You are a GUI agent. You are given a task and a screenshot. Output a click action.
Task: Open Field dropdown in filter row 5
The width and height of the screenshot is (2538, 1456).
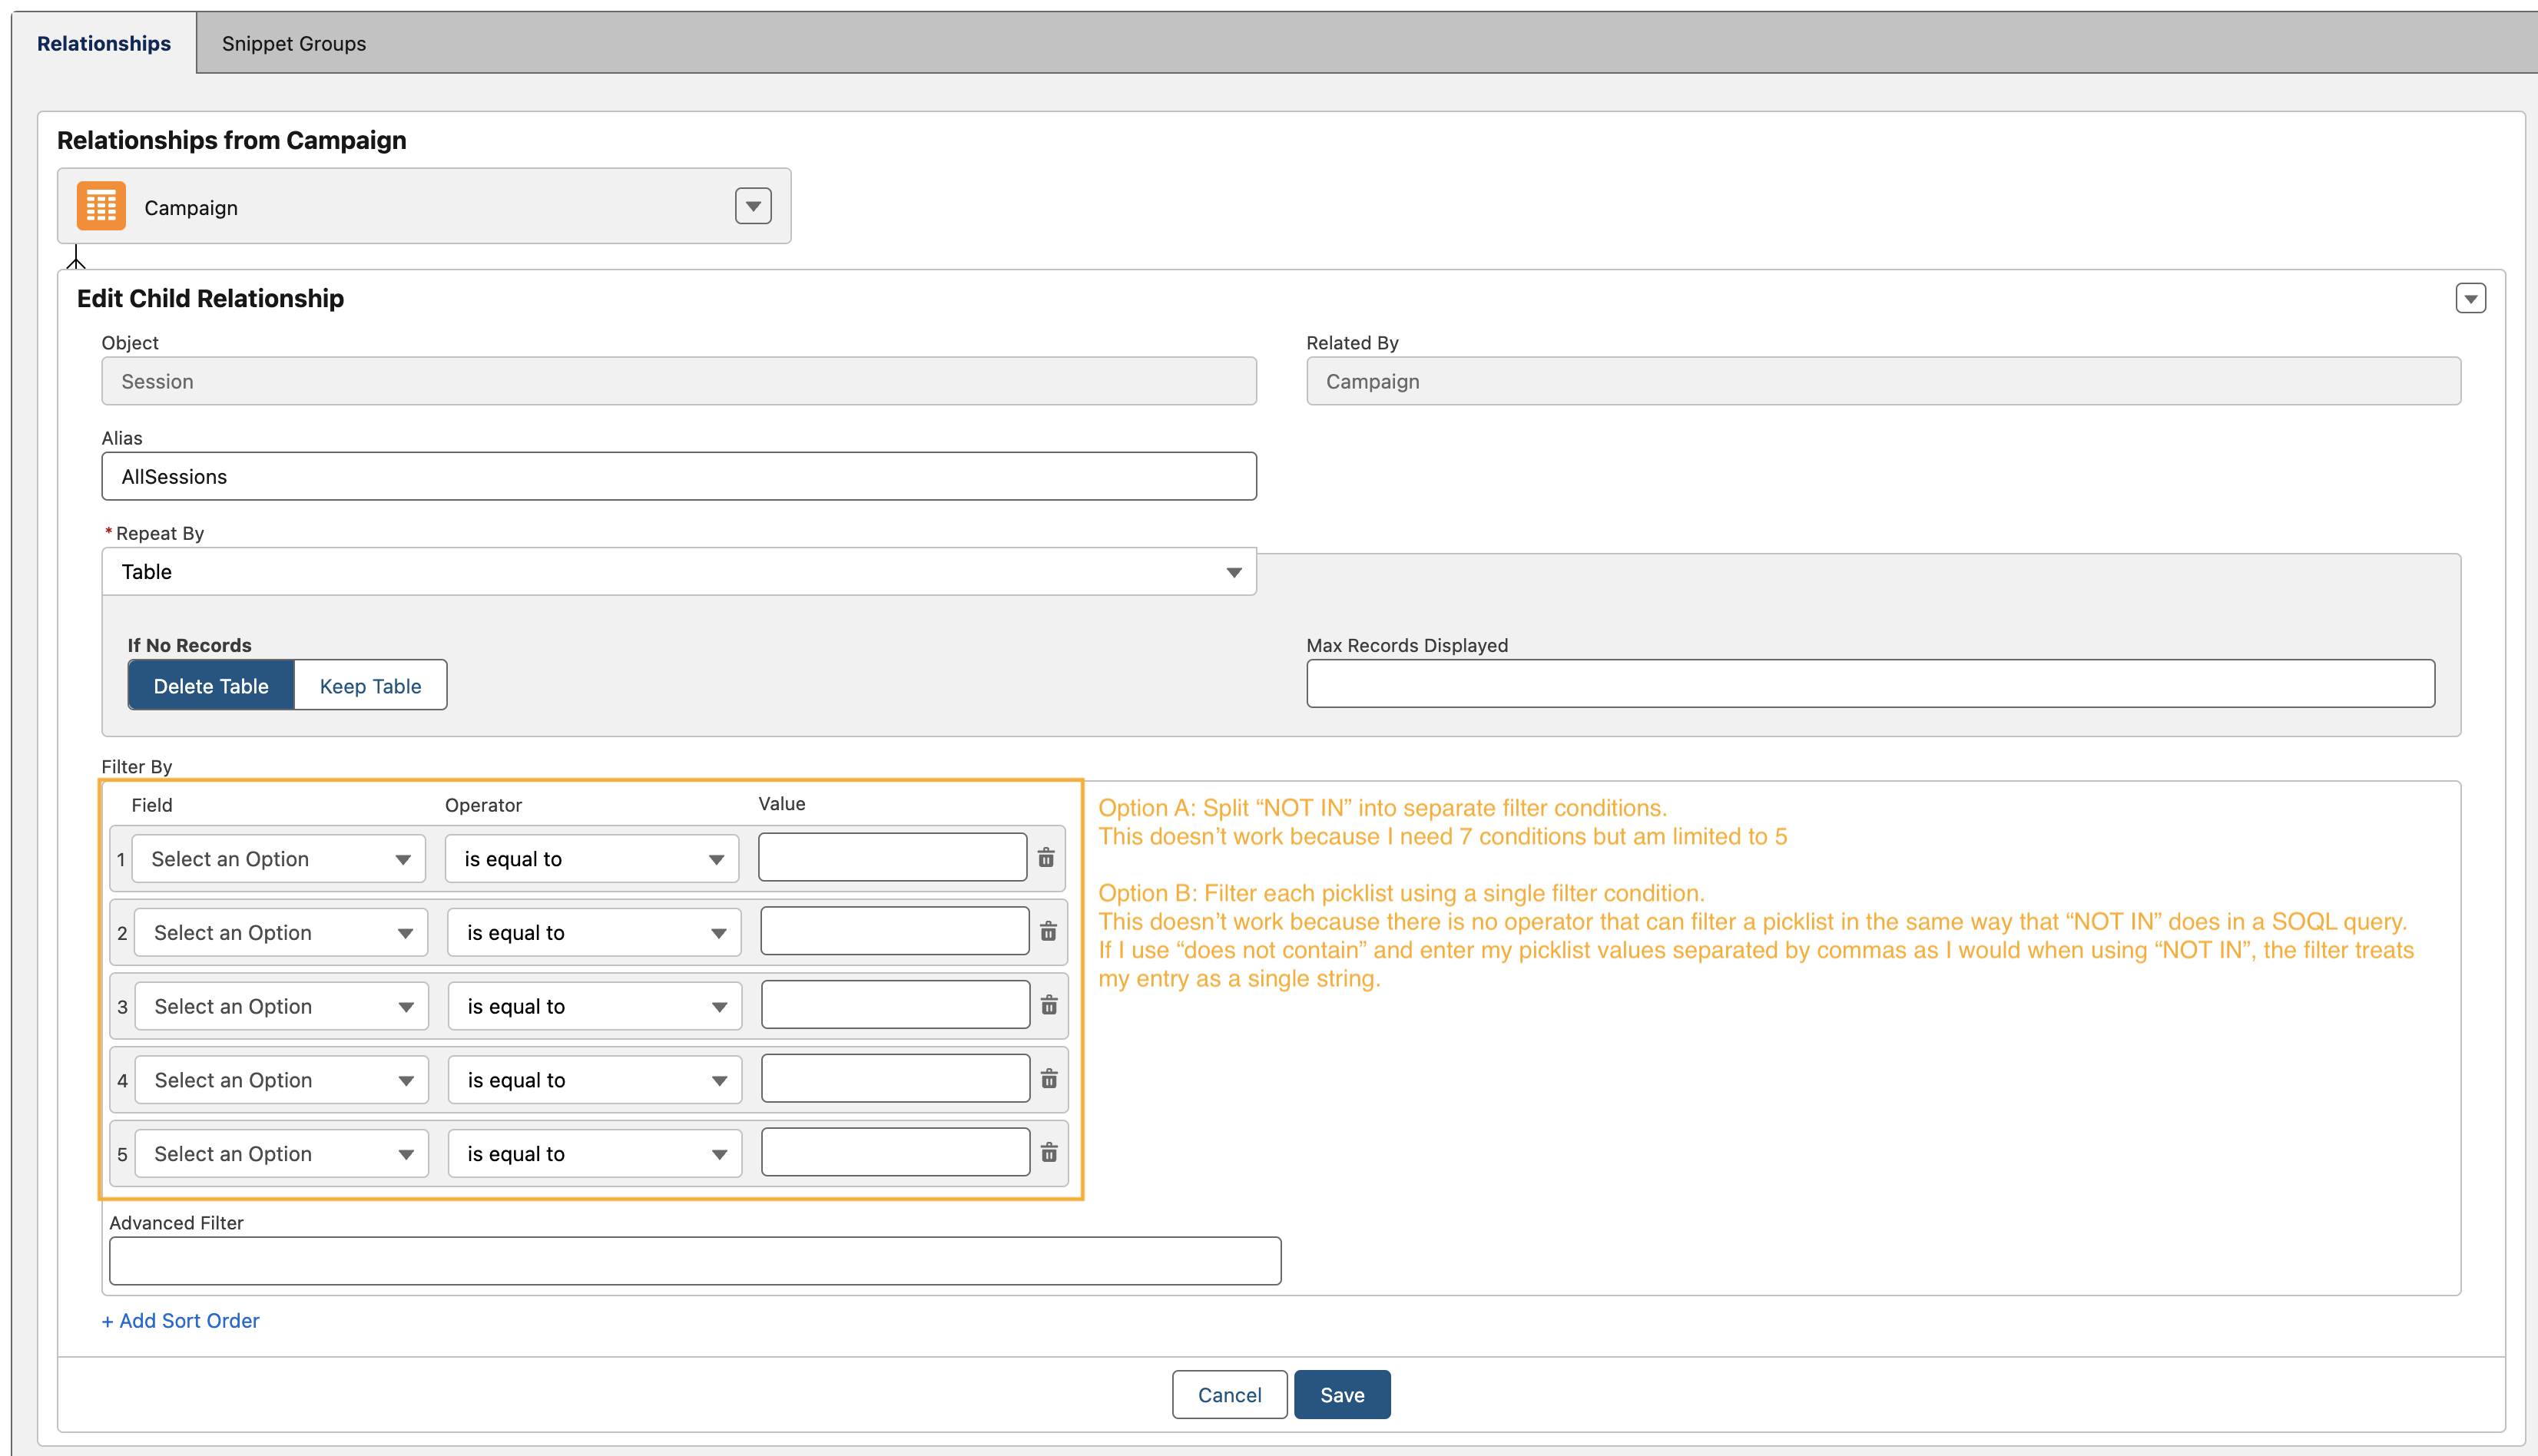[282, 1154]
